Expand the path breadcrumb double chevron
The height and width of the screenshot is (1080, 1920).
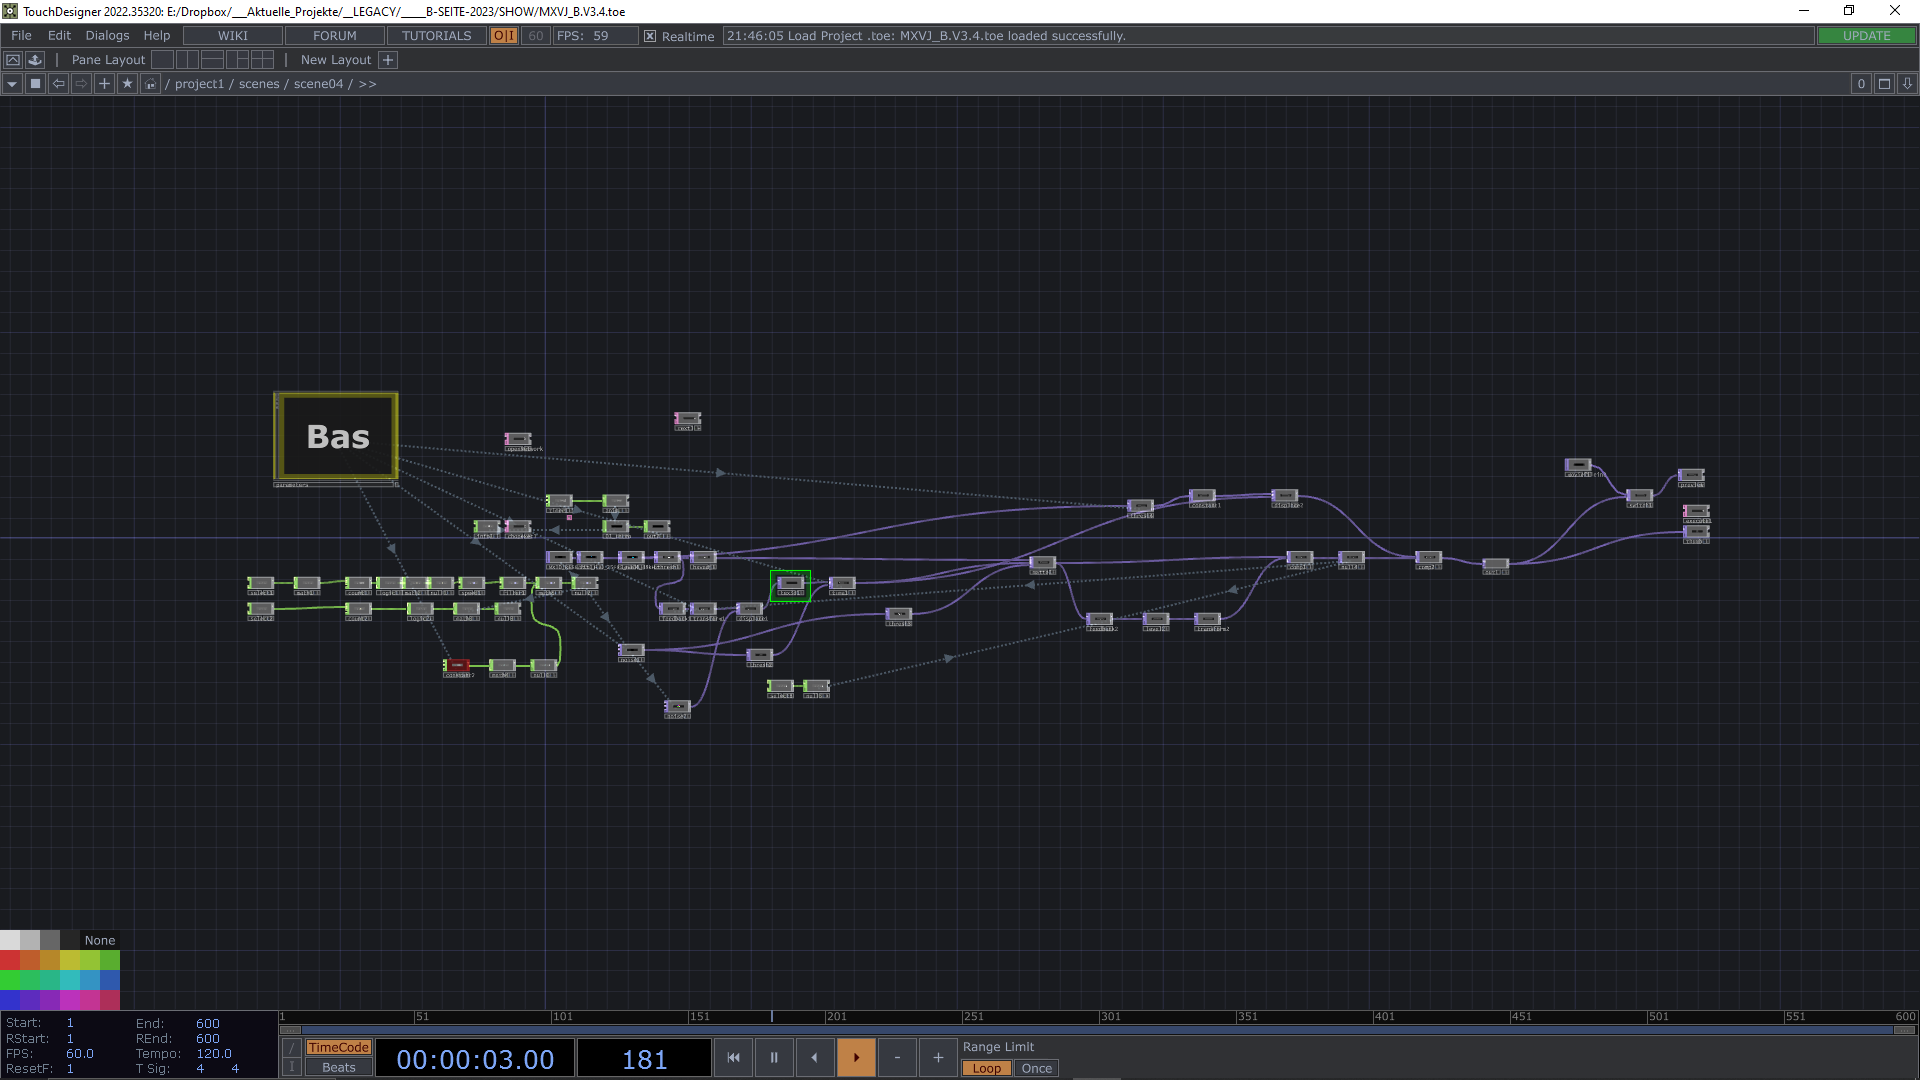pos(368,84)
